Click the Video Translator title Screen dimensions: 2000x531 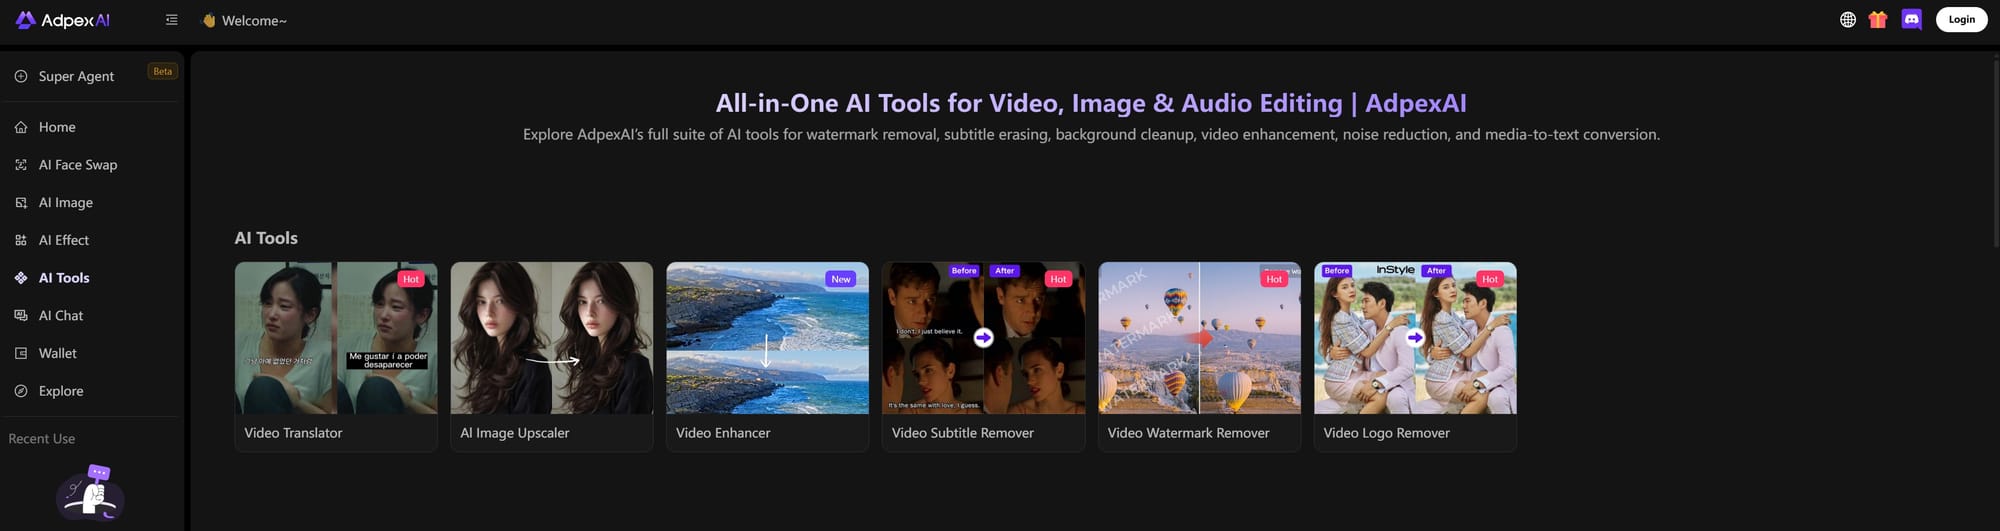tap(293, 433)
